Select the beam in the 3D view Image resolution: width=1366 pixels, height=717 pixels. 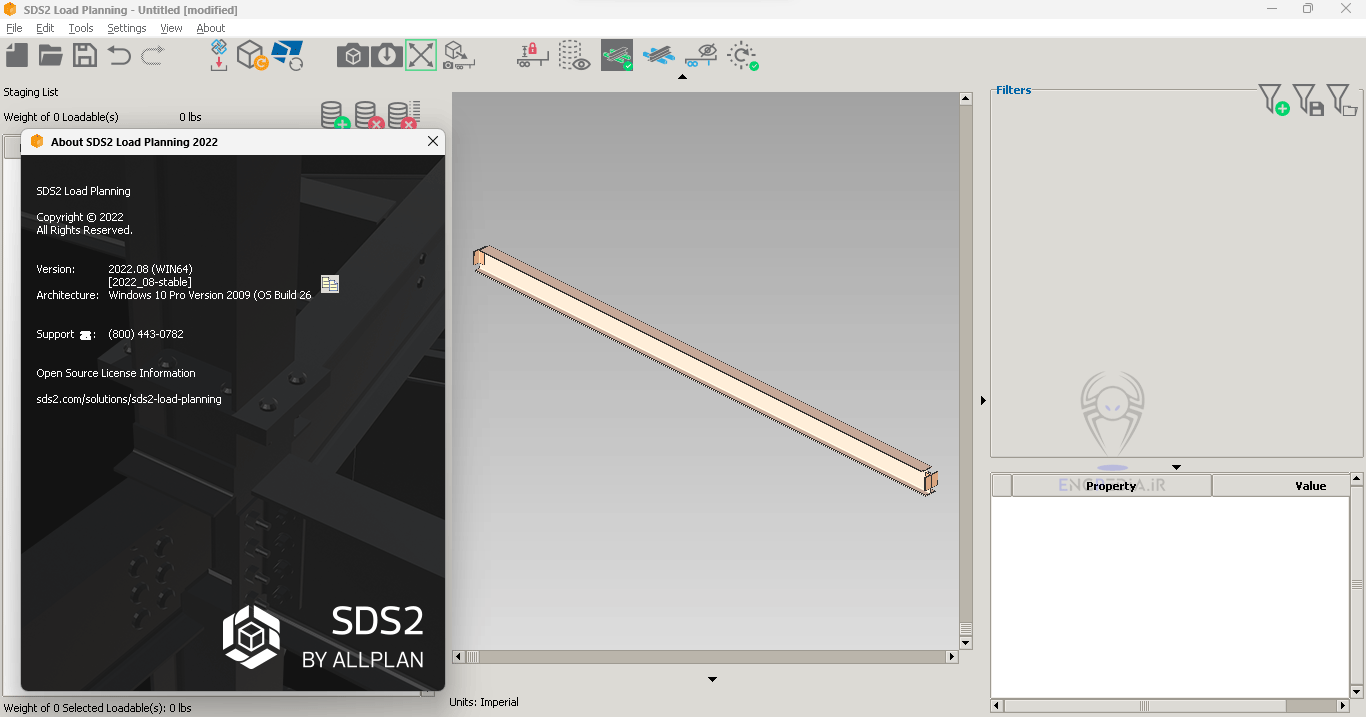pos(706,372)
